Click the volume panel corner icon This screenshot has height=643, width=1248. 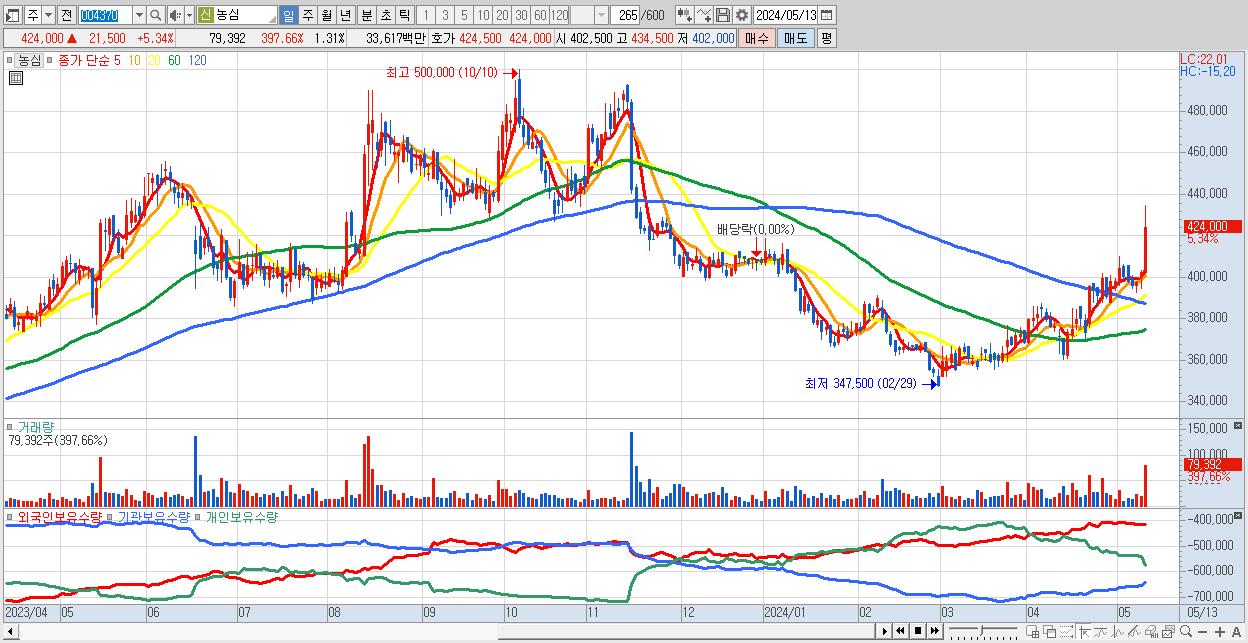[1239, 426]
